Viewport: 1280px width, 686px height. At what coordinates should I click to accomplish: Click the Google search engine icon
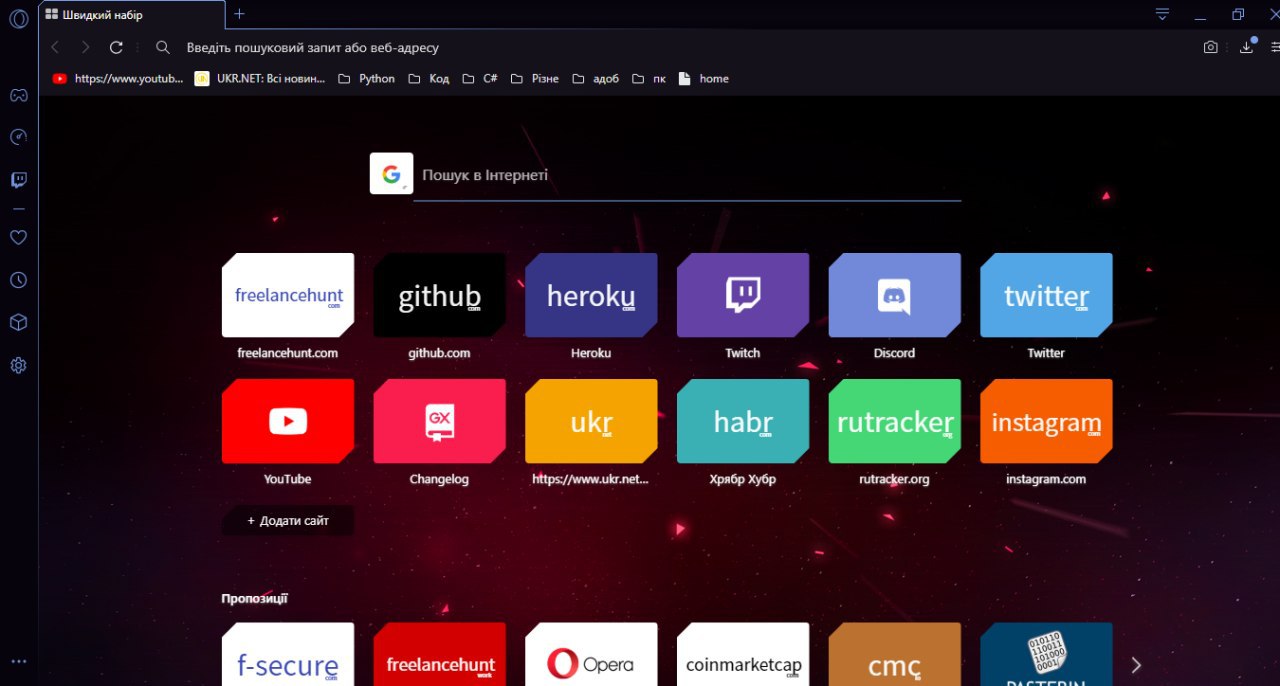click(x=391, y=174)
